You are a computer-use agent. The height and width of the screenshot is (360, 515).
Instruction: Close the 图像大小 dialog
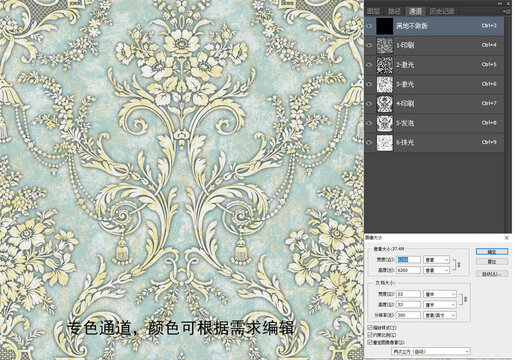pos(507,238)
